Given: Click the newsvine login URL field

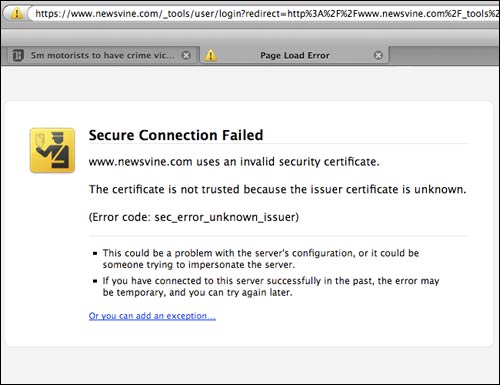Looking at the screenshot, I should point(265,14).
